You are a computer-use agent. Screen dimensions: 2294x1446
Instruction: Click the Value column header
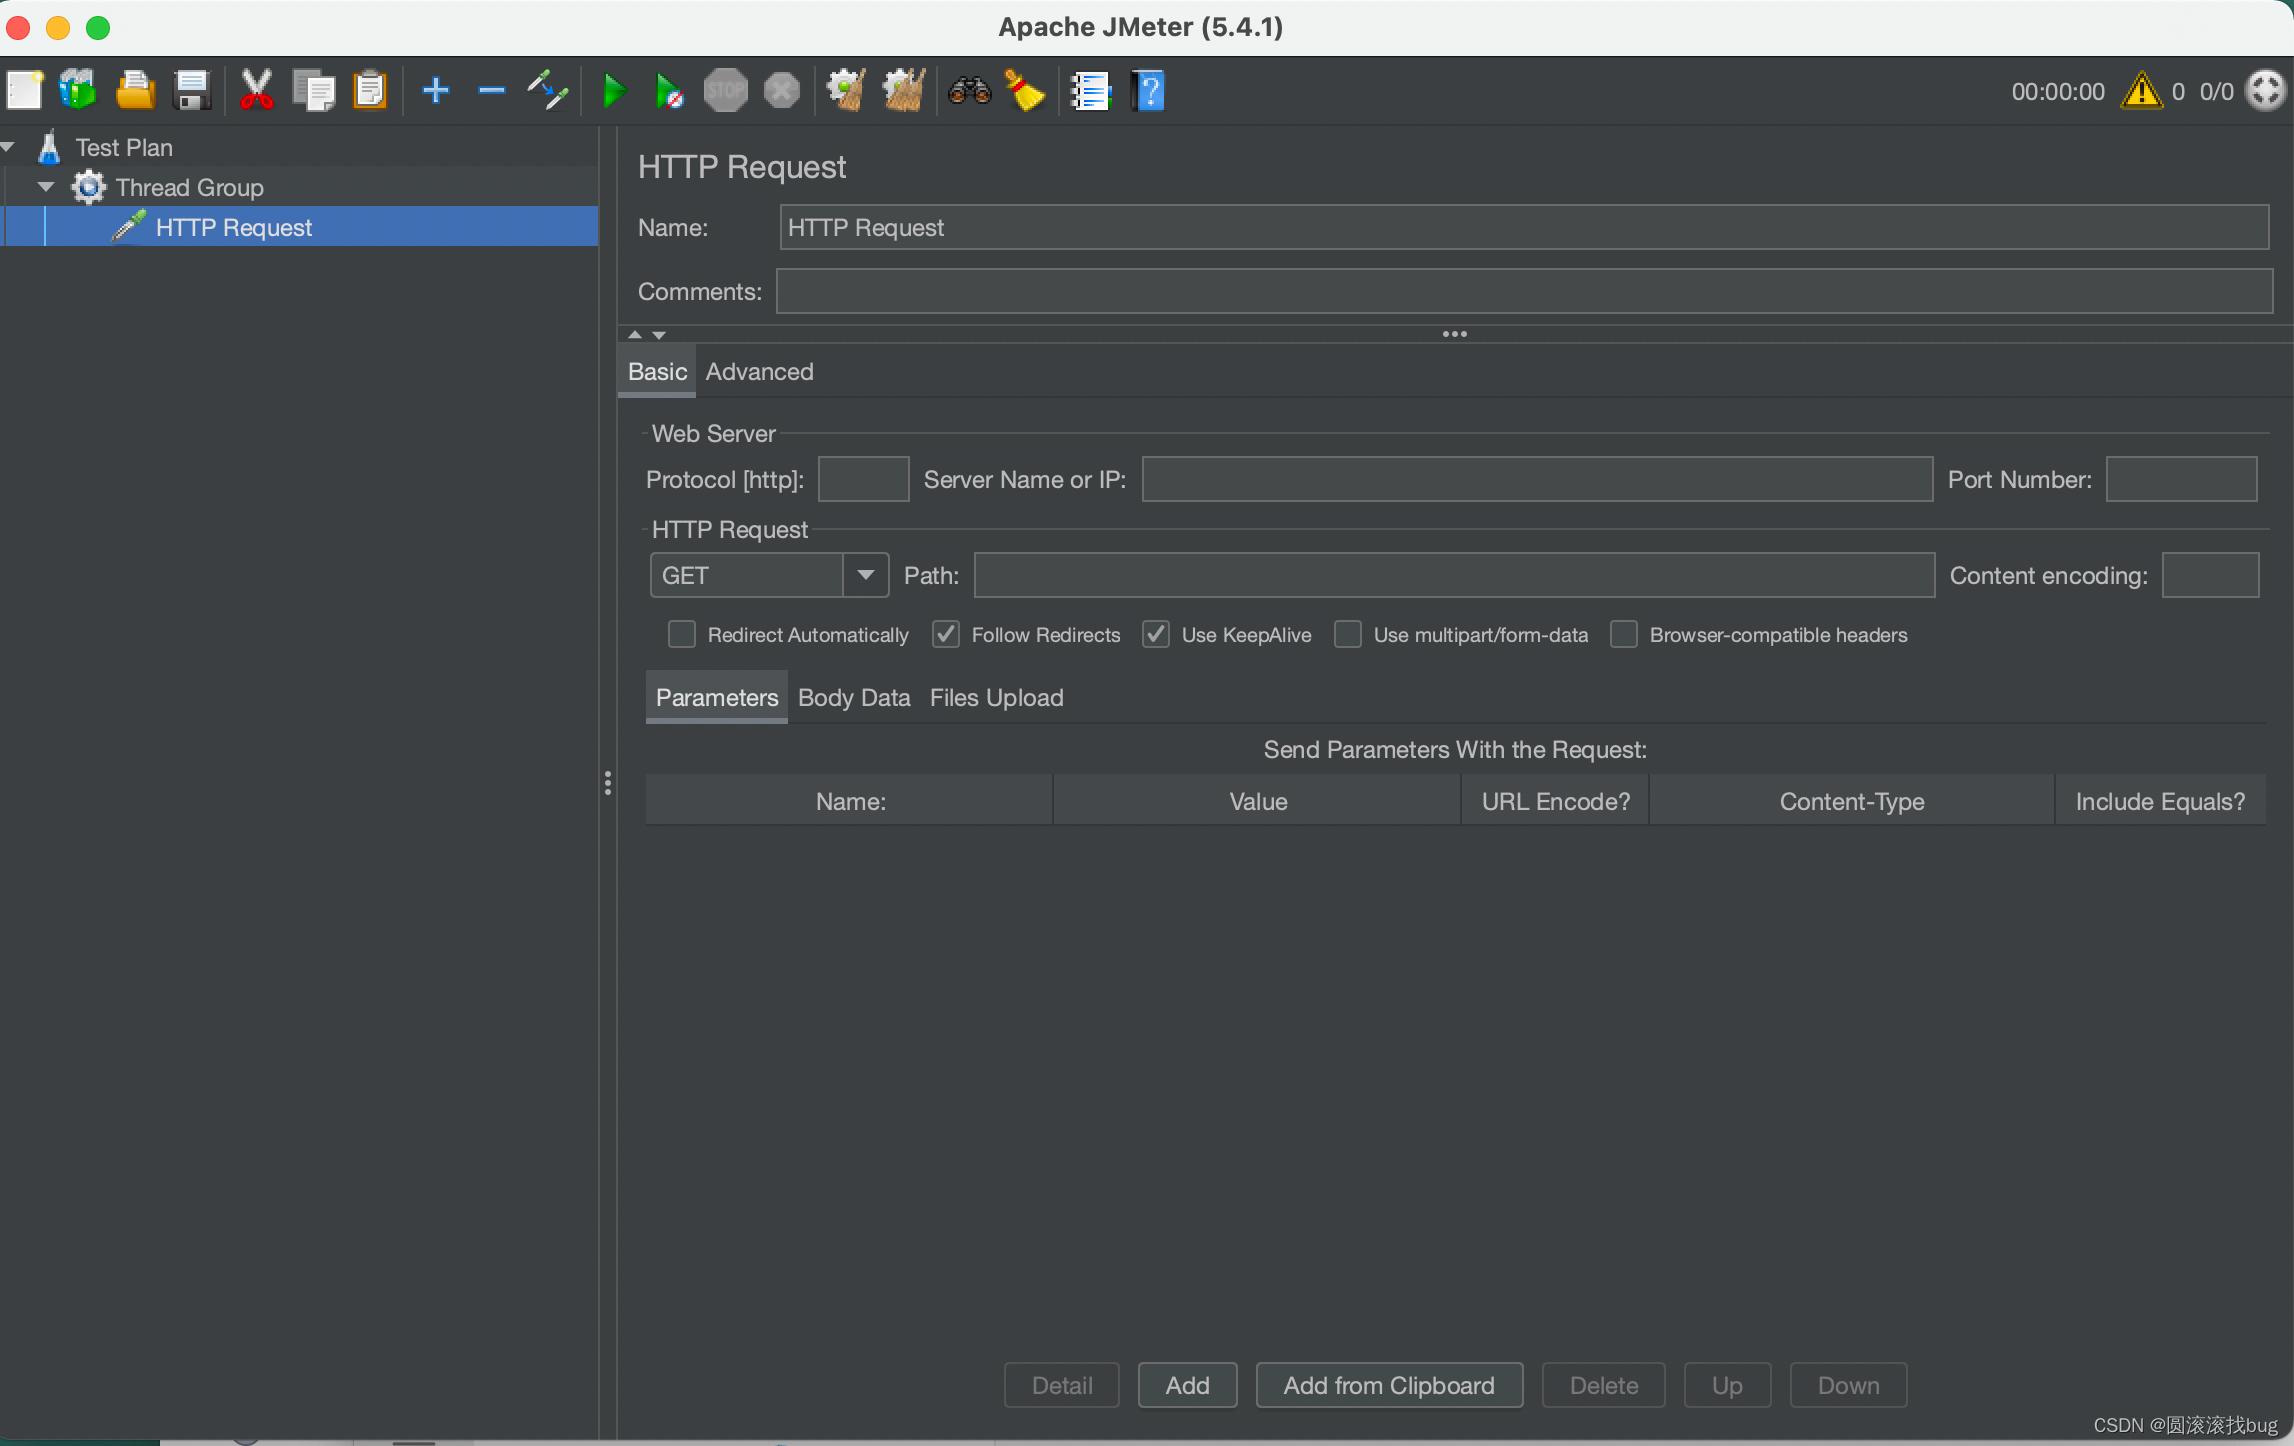[1258, 801]
